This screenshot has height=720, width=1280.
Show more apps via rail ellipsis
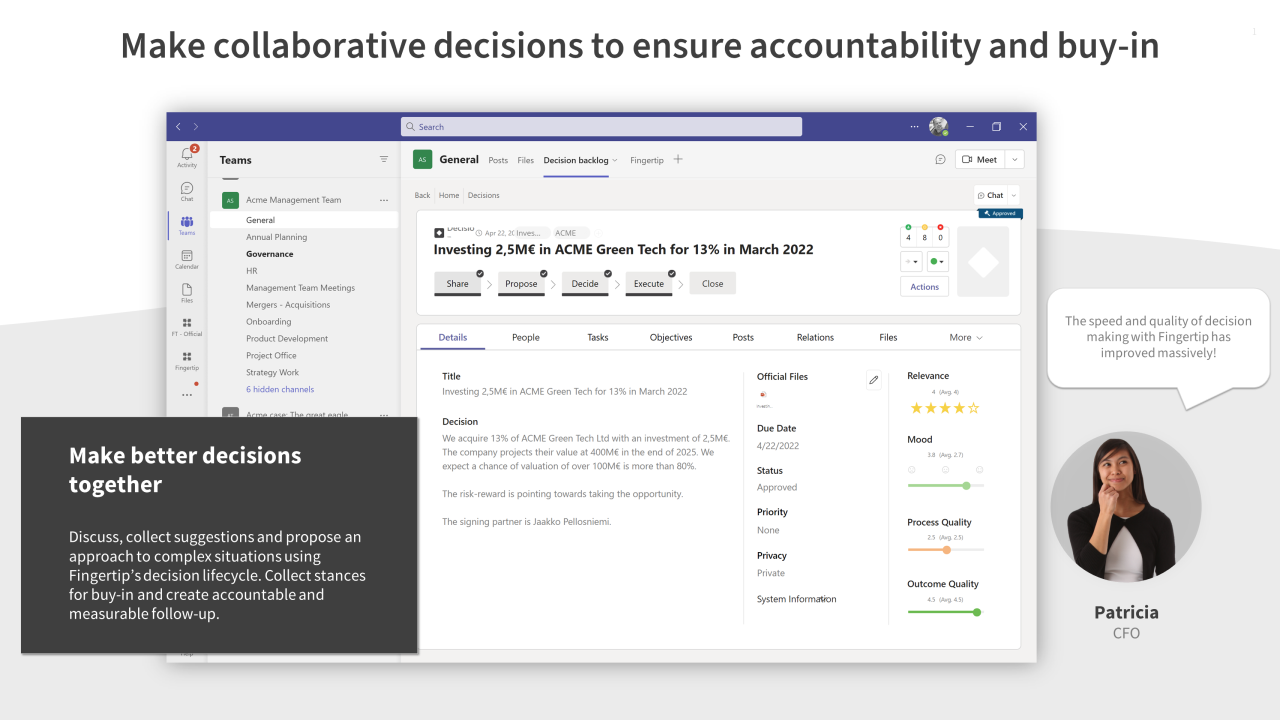click(x=187, y=395)
